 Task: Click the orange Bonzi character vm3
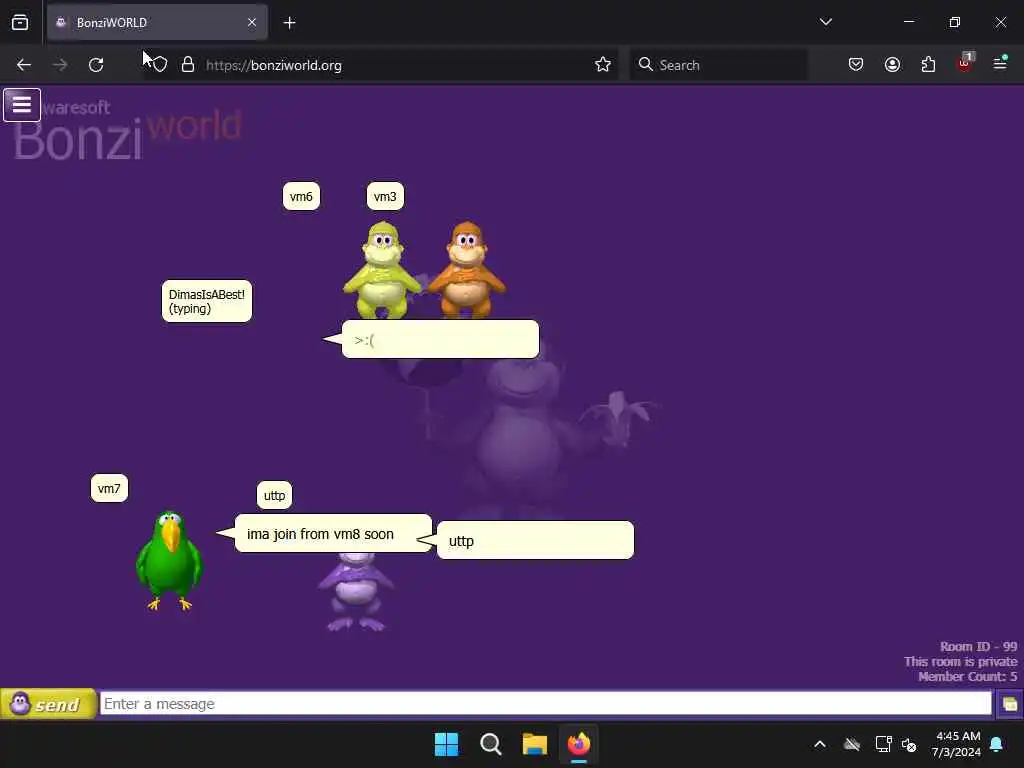point(466,270)
